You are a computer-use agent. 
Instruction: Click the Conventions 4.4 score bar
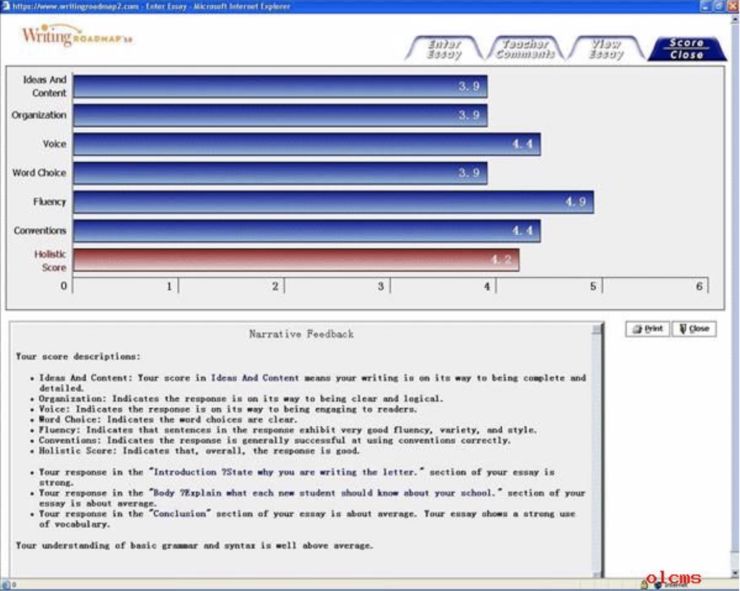[307, 231]
